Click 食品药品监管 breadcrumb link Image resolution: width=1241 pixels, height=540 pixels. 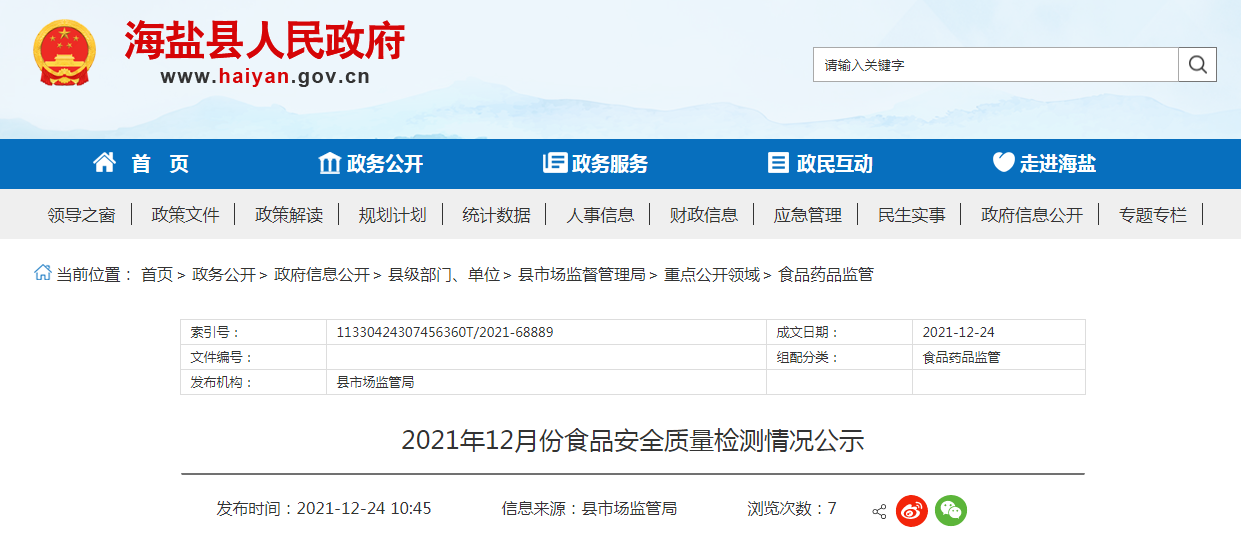coord(825,274)
